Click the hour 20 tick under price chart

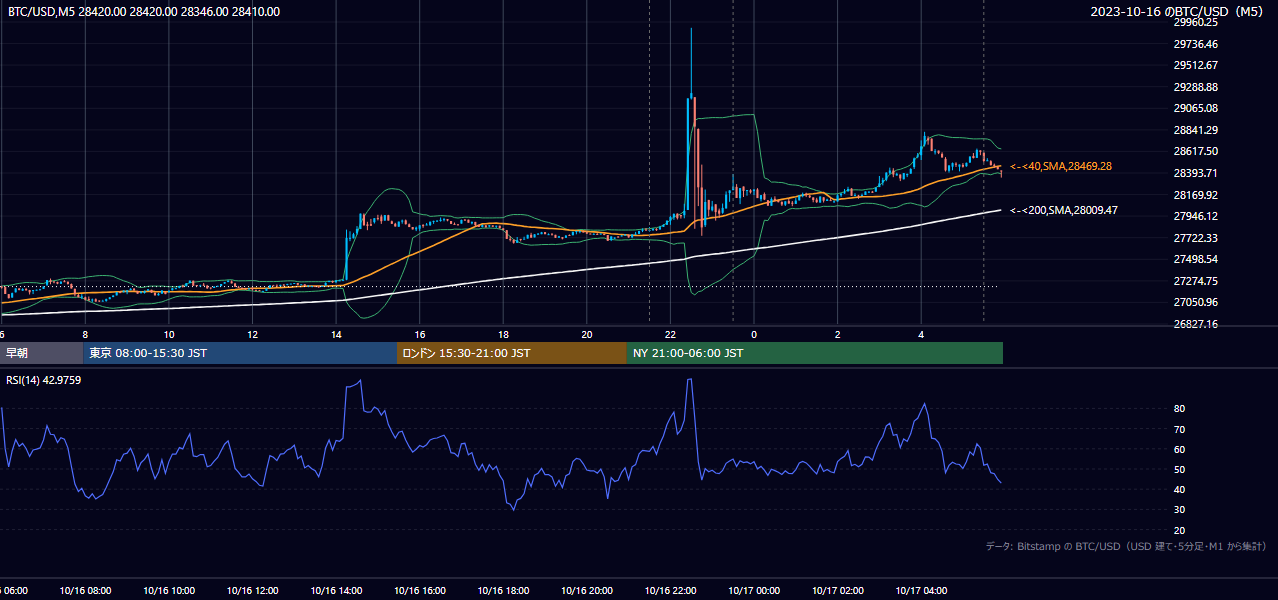point(587,334)
